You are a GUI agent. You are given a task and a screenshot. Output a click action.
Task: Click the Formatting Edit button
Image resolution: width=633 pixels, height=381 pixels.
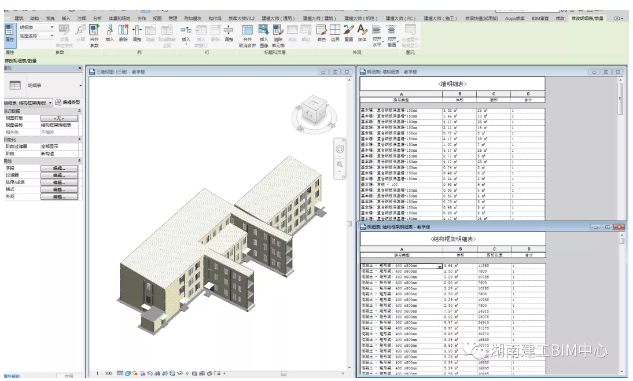[59, 189]
